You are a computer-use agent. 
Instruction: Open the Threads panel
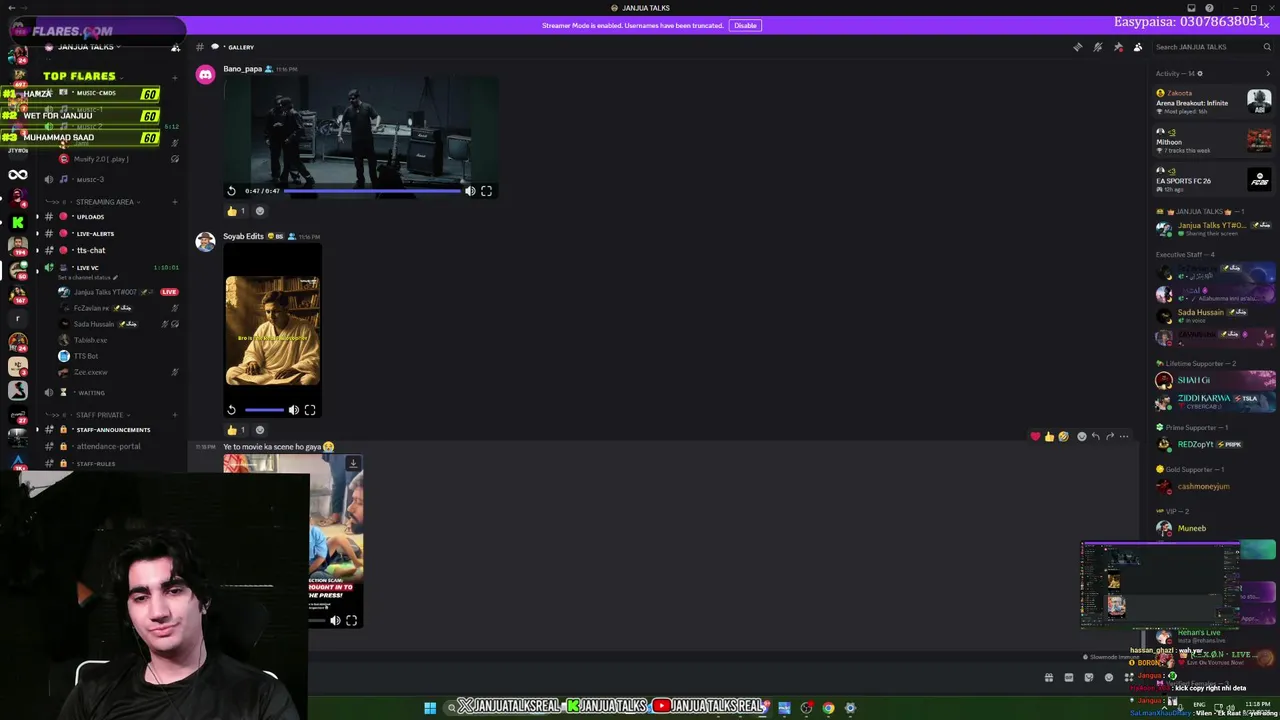[x=1078, y=47]
